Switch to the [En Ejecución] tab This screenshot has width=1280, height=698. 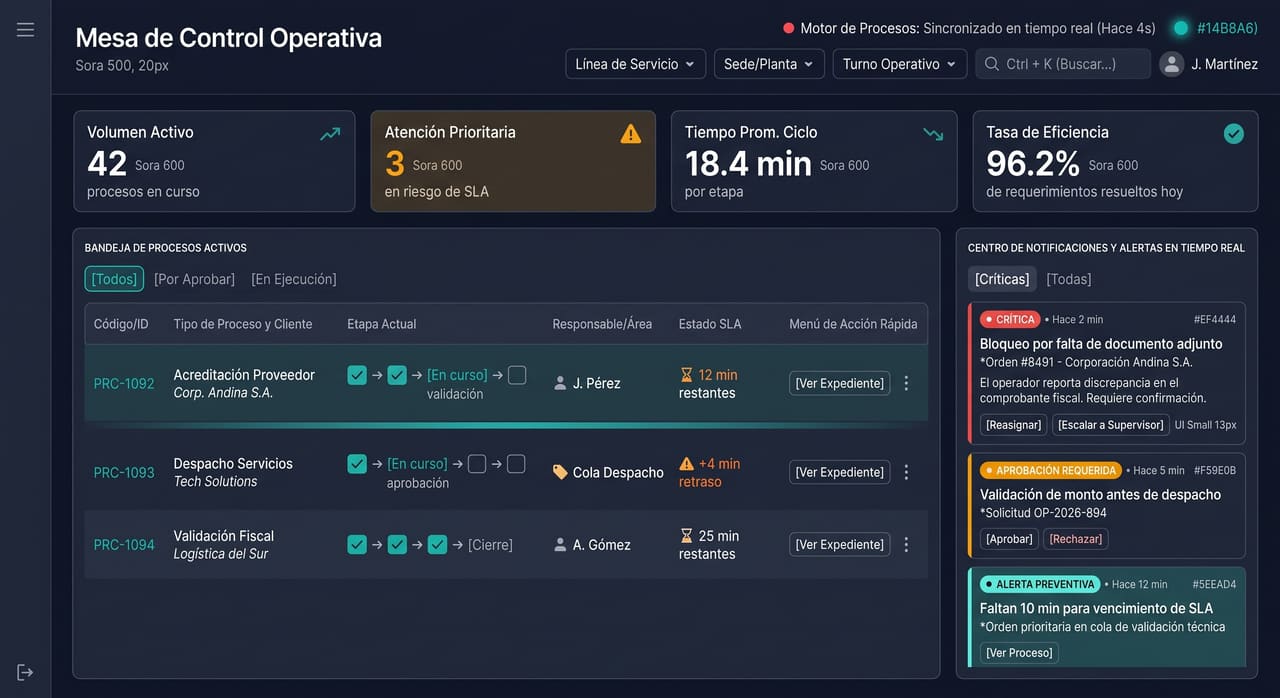click(294, 279)
